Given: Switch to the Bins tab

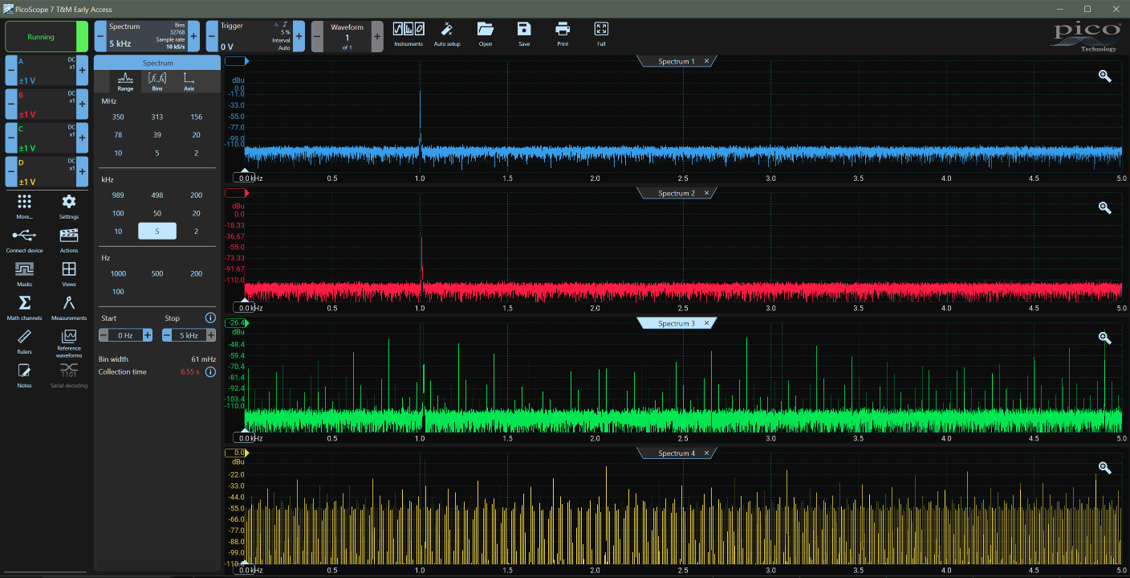Looking at the screenshot, I should pos(157,81).
